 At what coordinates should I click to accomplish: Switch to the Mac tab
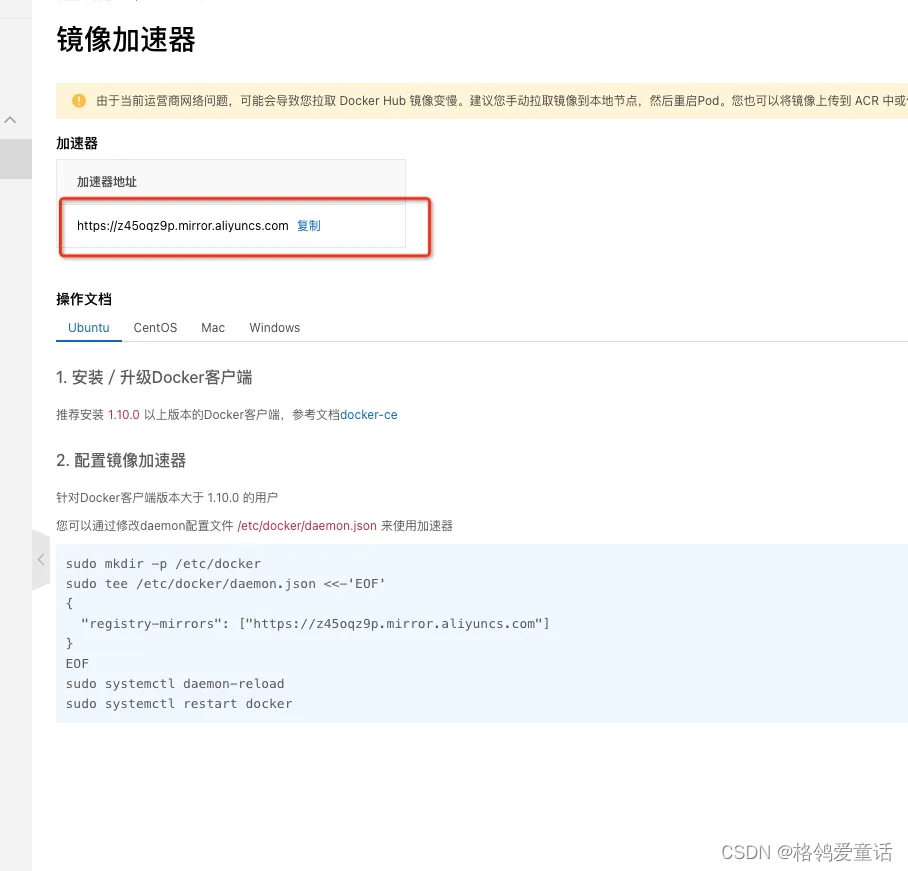tap(213, 327)
